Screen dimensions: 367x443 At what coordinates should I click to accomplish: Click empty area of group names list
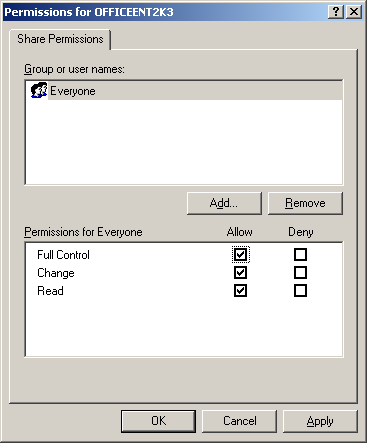click(184, 142)
